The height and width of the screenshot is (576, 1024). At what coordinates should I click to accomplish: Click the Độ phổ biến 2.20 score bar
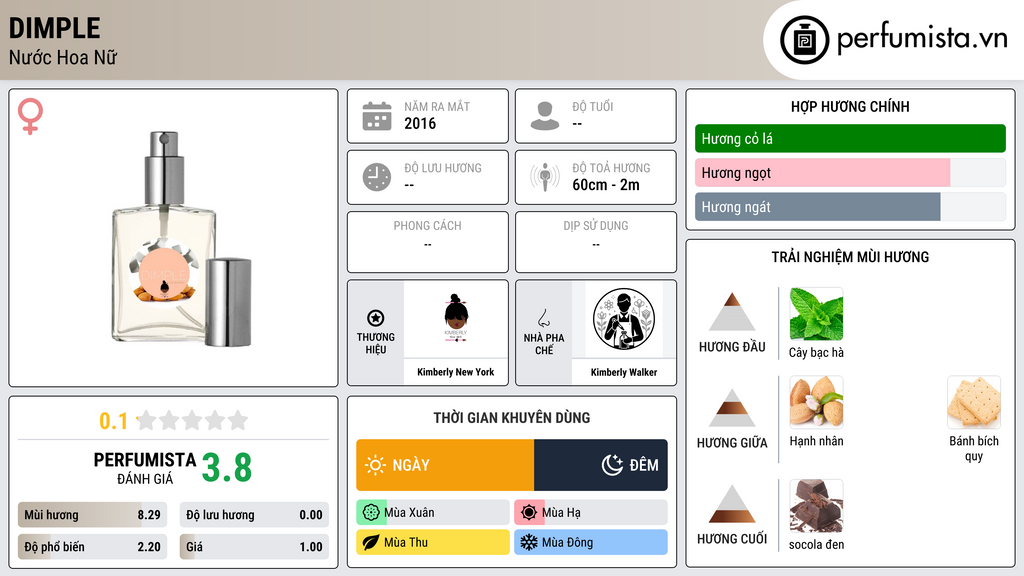pos(92,547)
